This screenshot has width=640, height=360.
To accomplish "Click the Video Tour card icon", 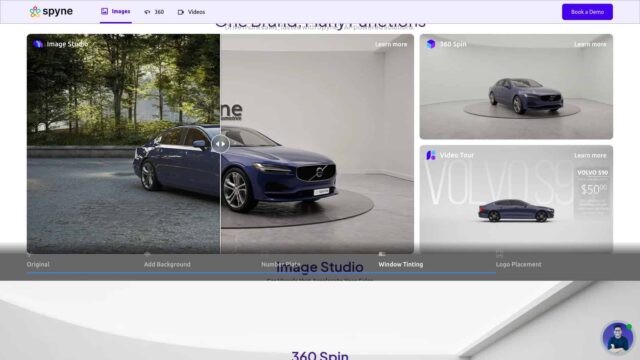I will click(431, 155).
